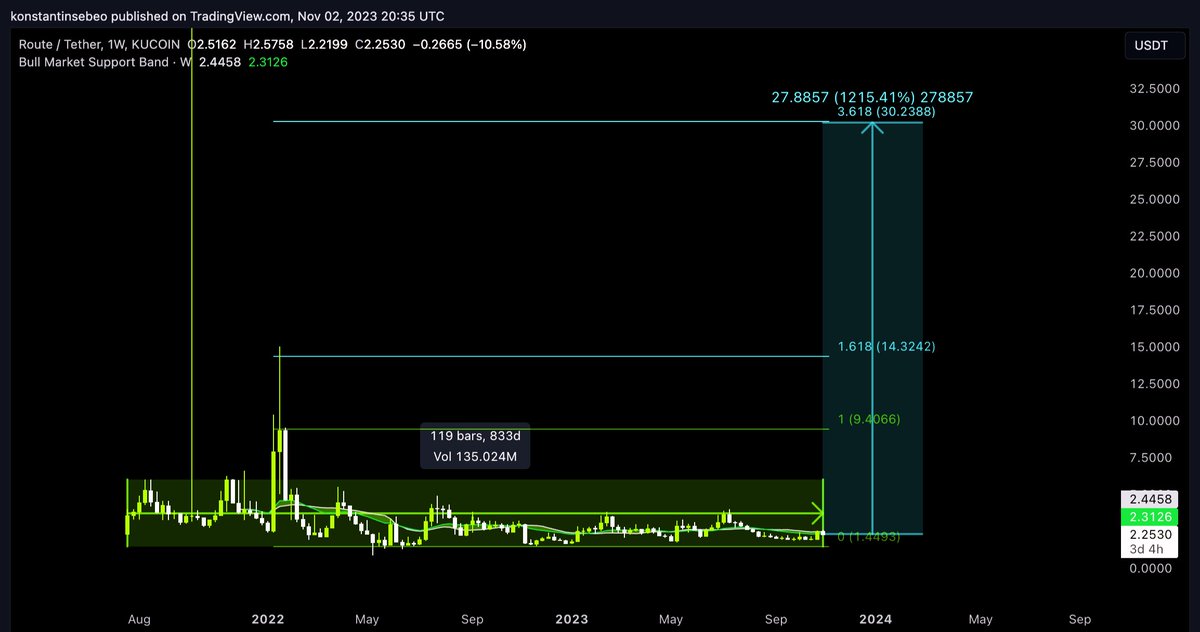
Task: Click the 1.618 (14.3242) Fibonacci level label
Action: point(887,346)
